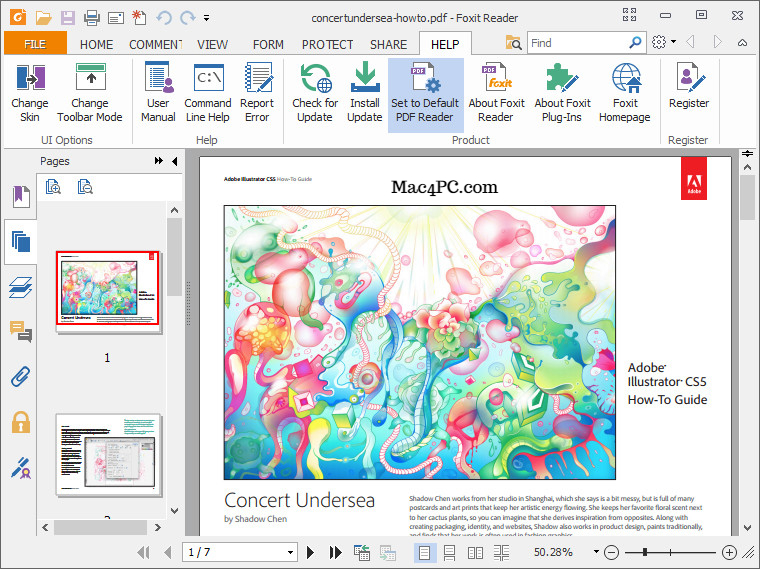
Task: Open quick access toolbar customize dropdown
Action: (x=206, y=18)
